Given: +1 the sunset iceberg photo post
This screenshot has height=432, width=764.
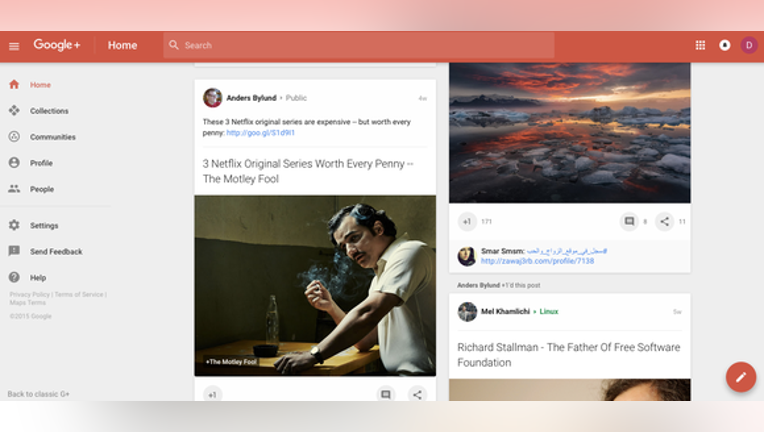Looking at the screenshot, I should tap(467, 222).
